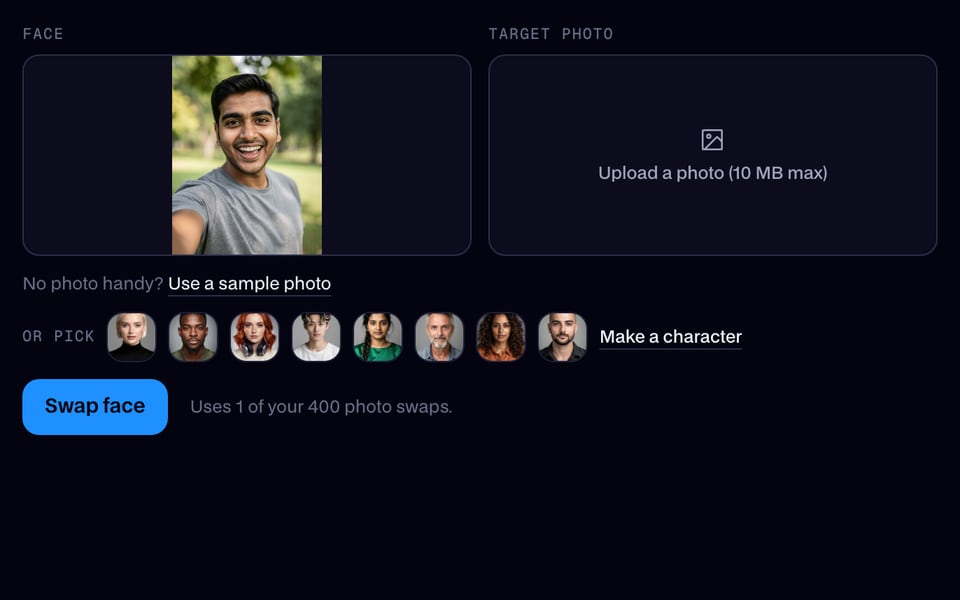Click the "TARGET PHOTO" heading label
Viewport: 960px width, 600px height.
(550, 34)
